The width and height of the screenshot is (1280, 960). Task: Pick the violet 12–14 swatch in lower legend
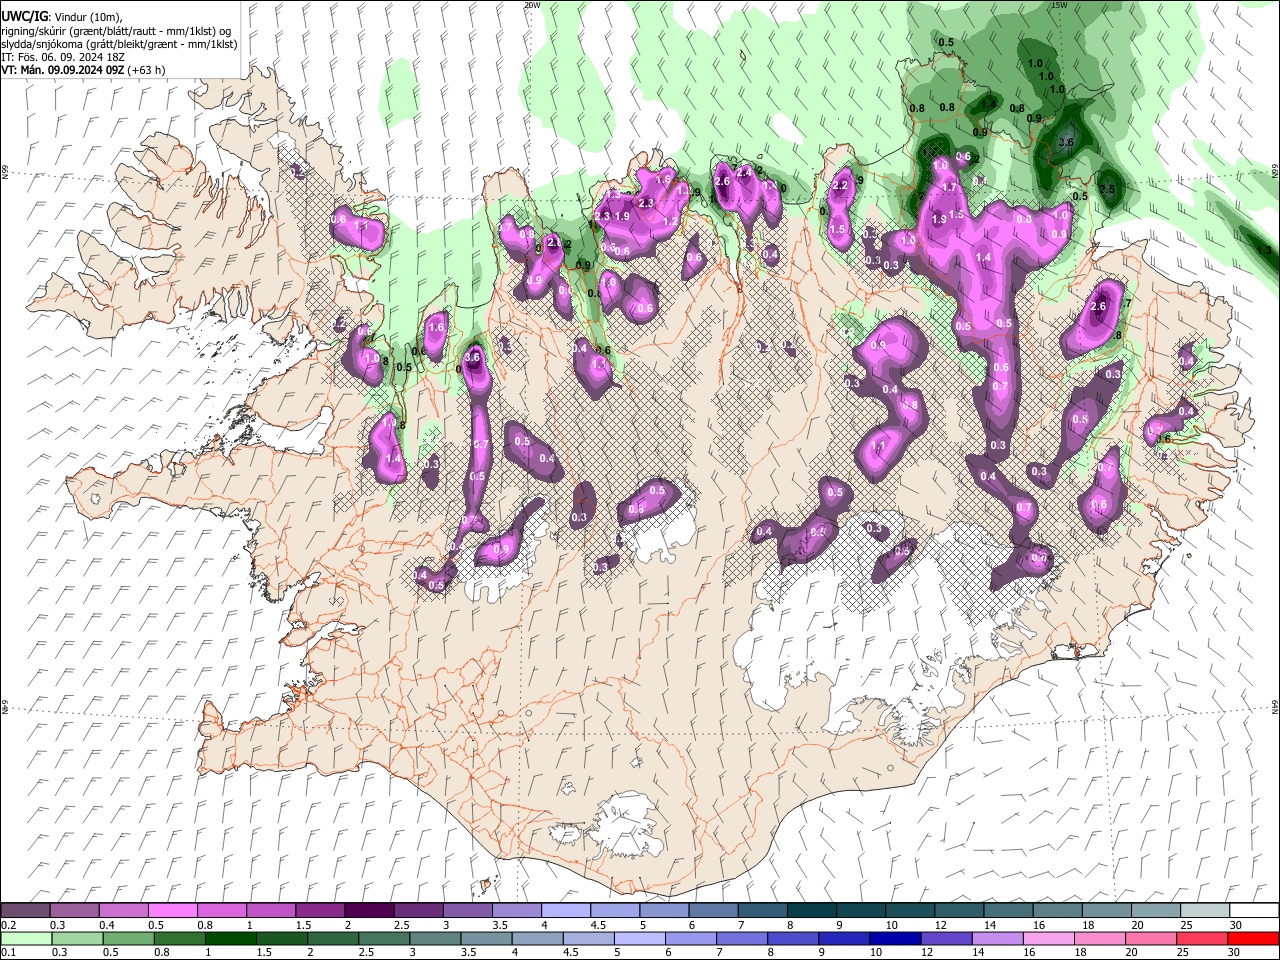pyautogui.click(x=945, y=938)
